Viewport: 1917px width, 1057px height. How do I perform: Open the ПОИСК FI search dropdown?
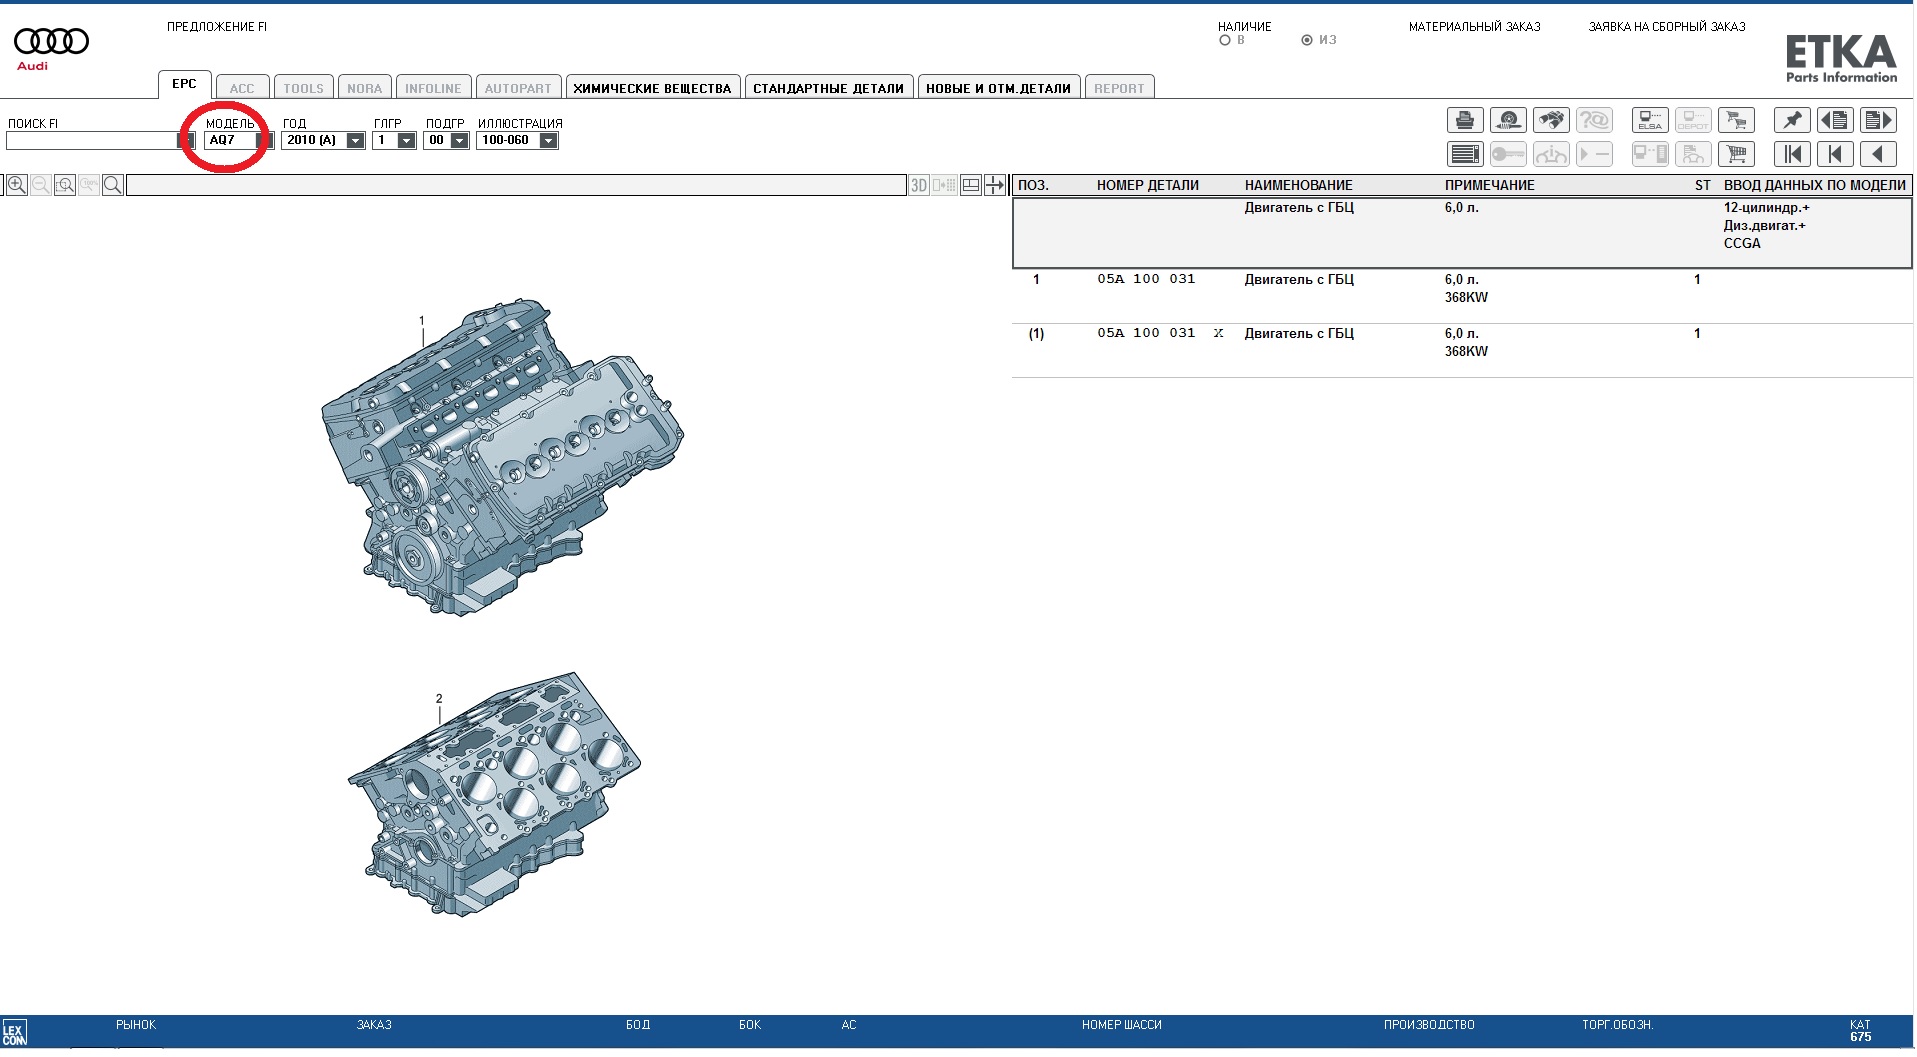tap(185, 141)
